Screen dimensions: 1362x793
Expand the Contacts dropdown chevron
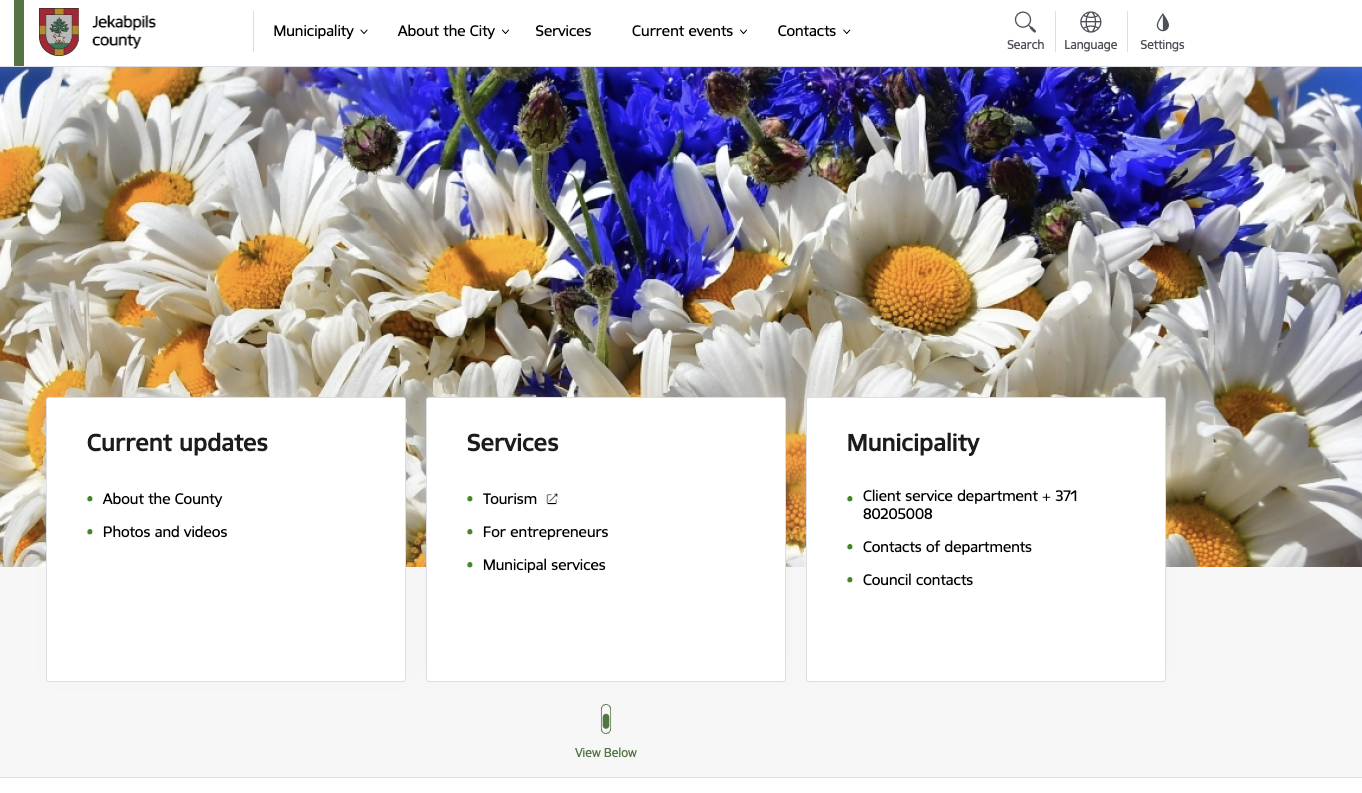[846, 31]
